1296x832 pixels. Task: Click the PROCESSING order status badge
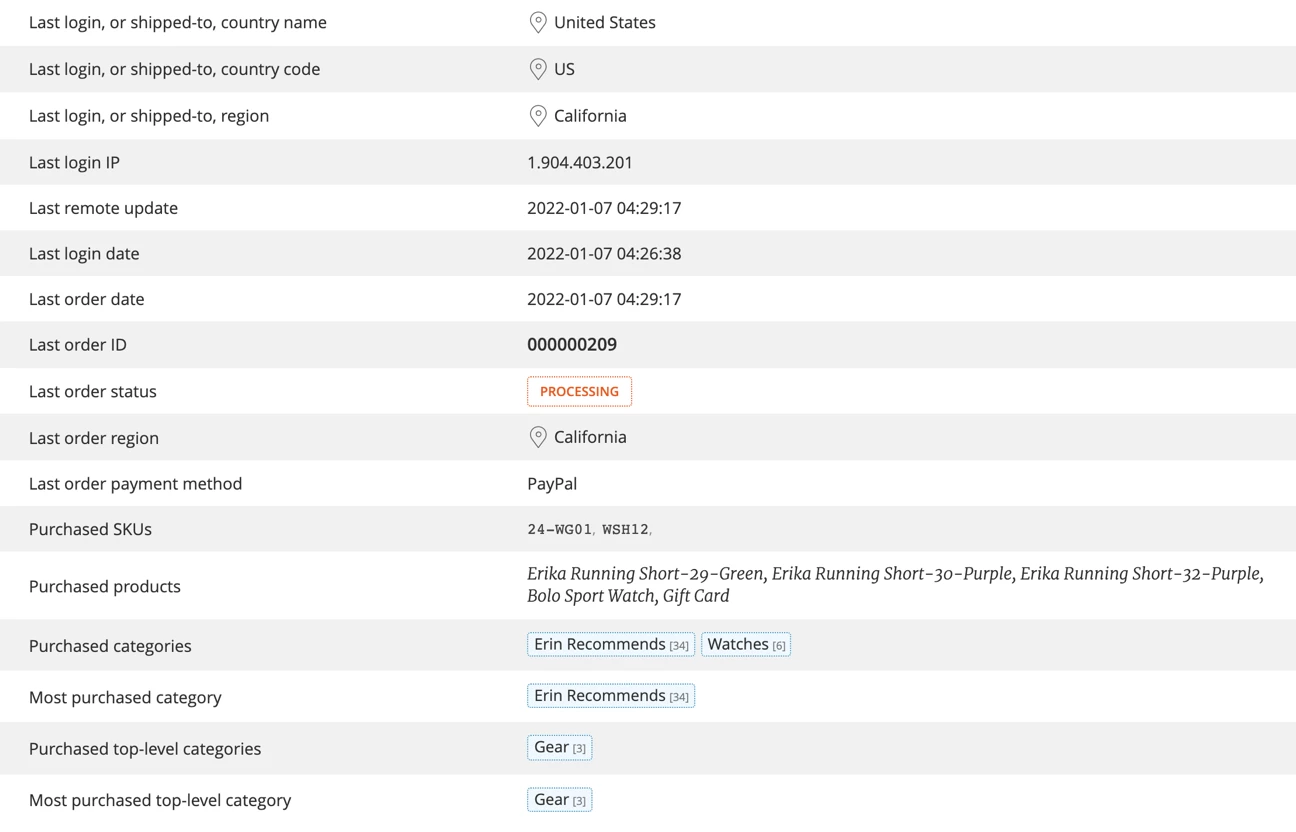coord(579,392)
